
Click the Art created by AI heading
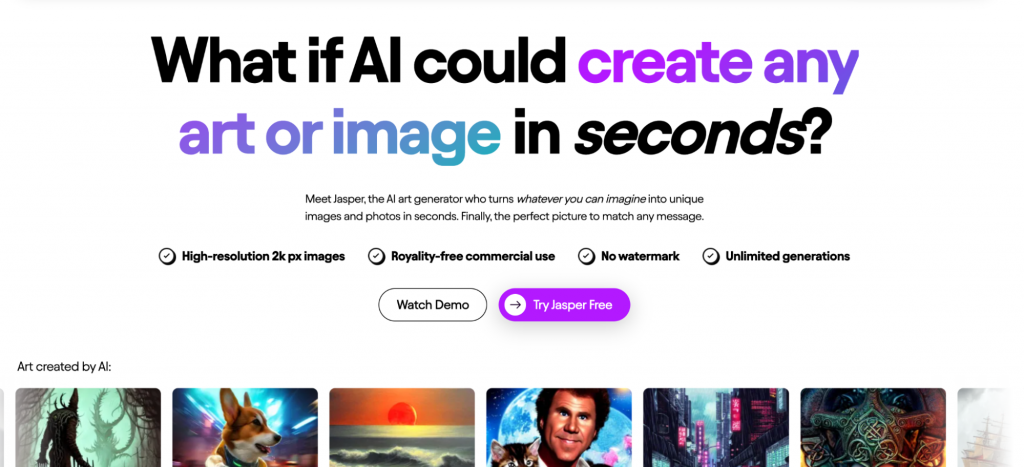(x=65, y=367)
